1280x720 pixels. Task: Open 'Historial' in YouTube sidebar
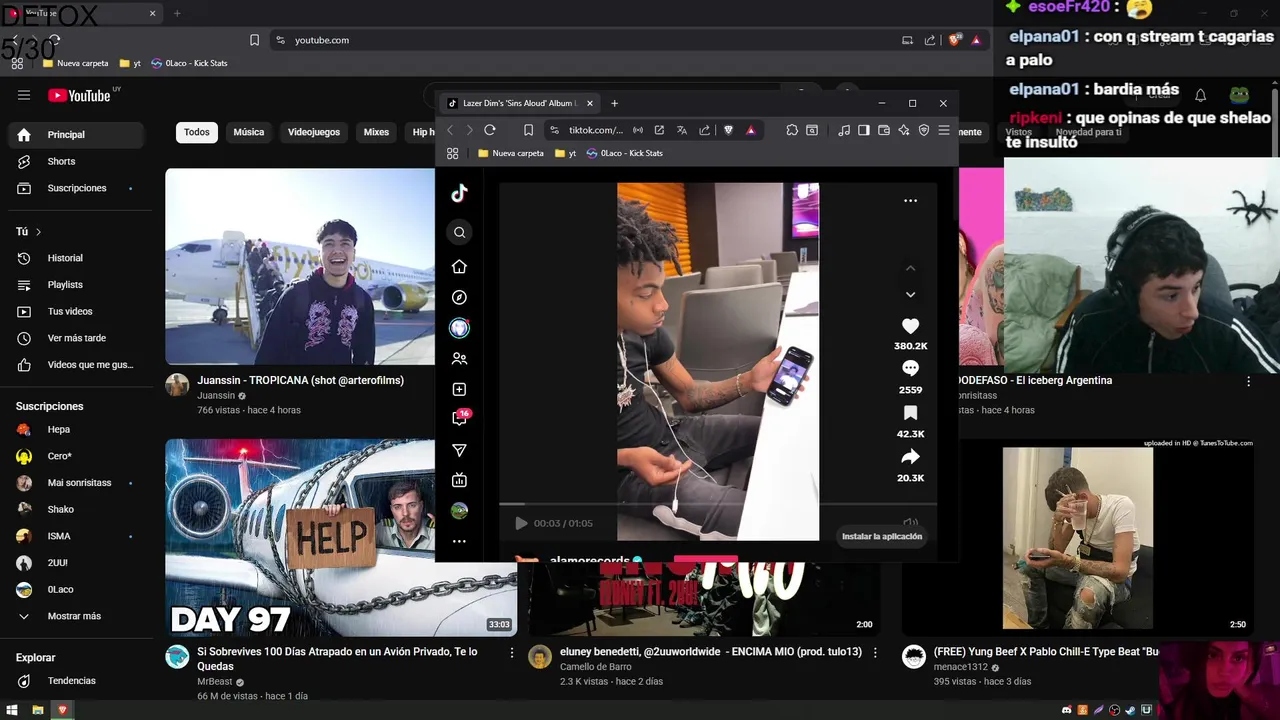pos(75,258)
